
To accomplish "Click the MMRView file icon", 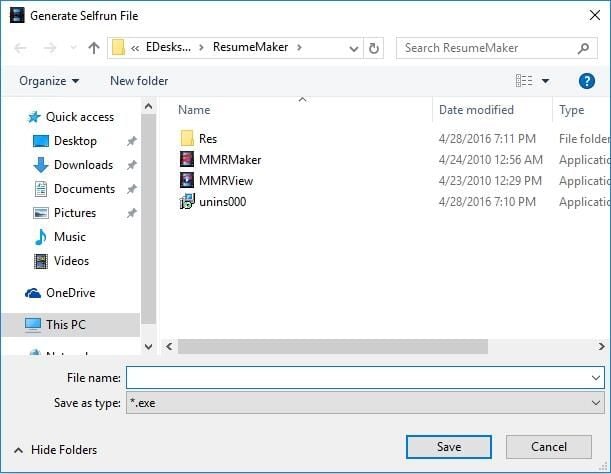I will [187, 180].
